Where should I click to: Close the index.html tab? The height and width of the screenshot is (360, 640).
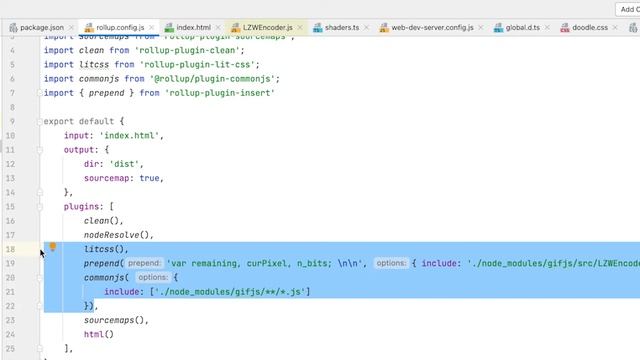(218, 27)
